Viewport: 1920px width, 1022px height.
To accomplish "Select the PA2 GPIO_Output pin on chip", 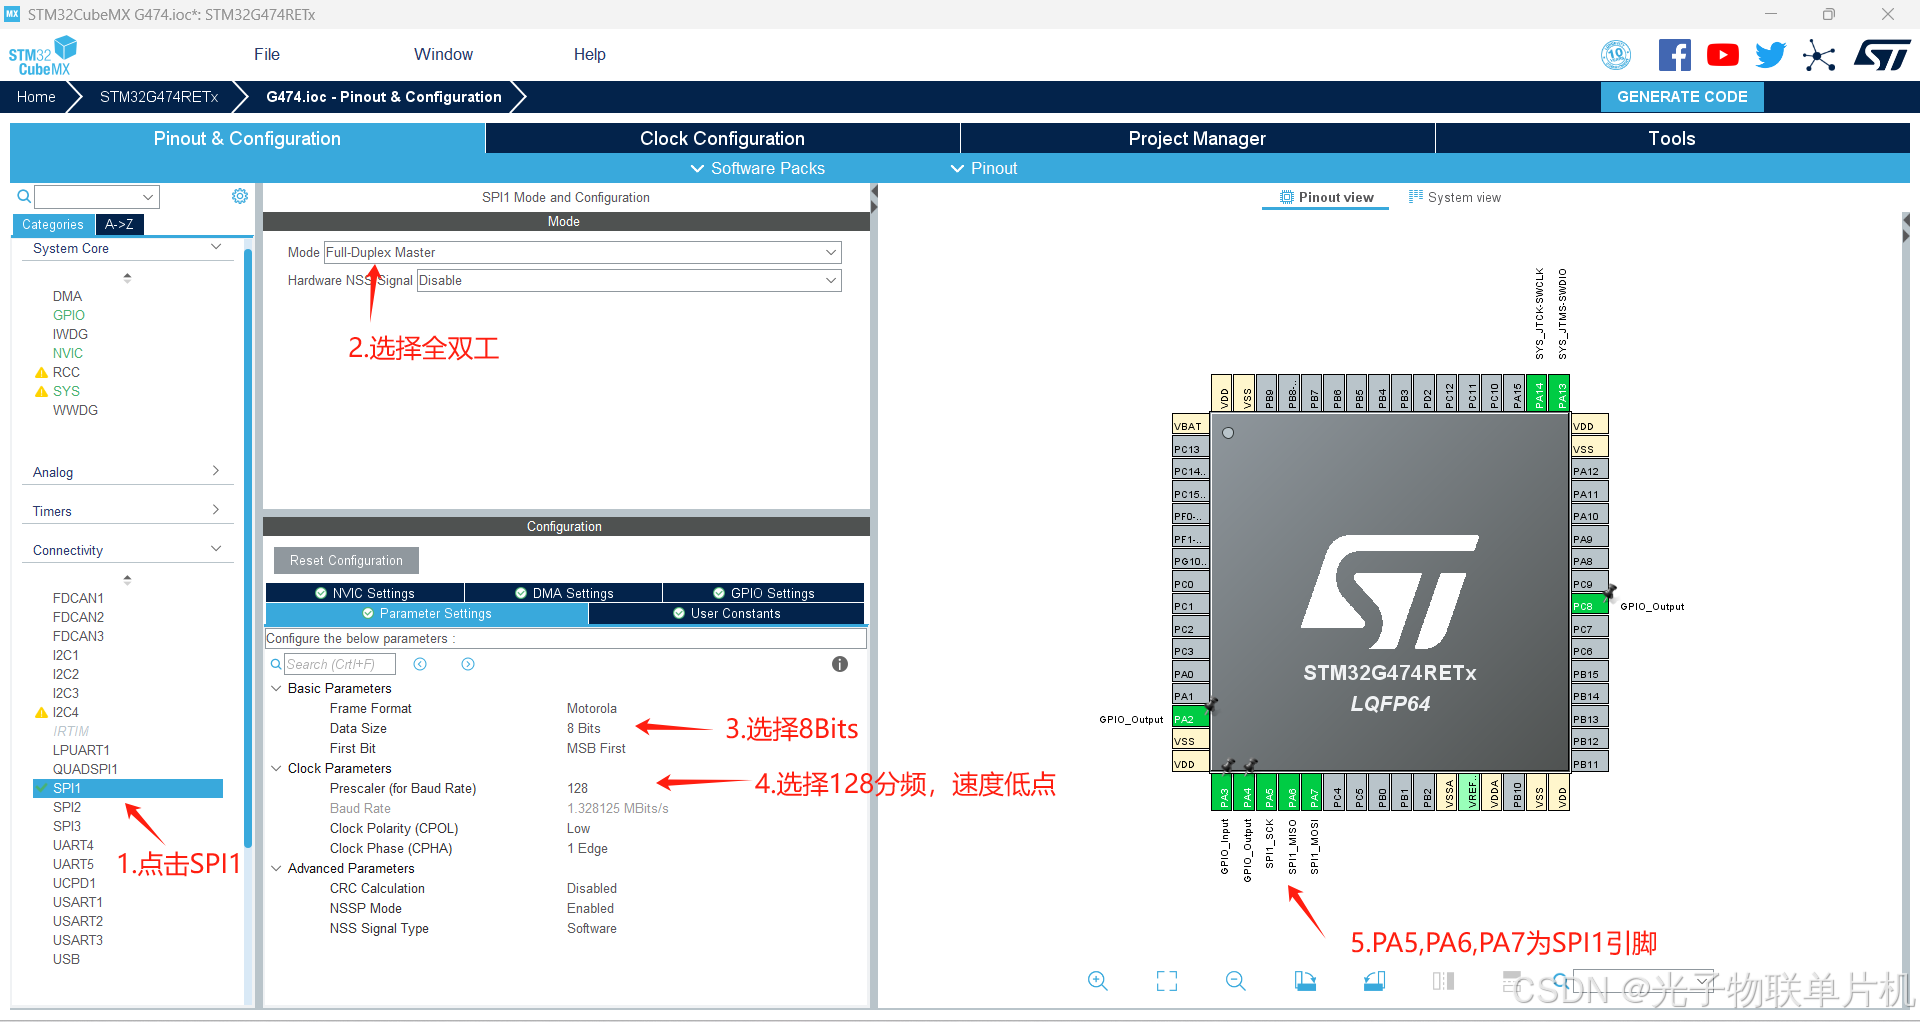I will click(x=1190, y=719).
